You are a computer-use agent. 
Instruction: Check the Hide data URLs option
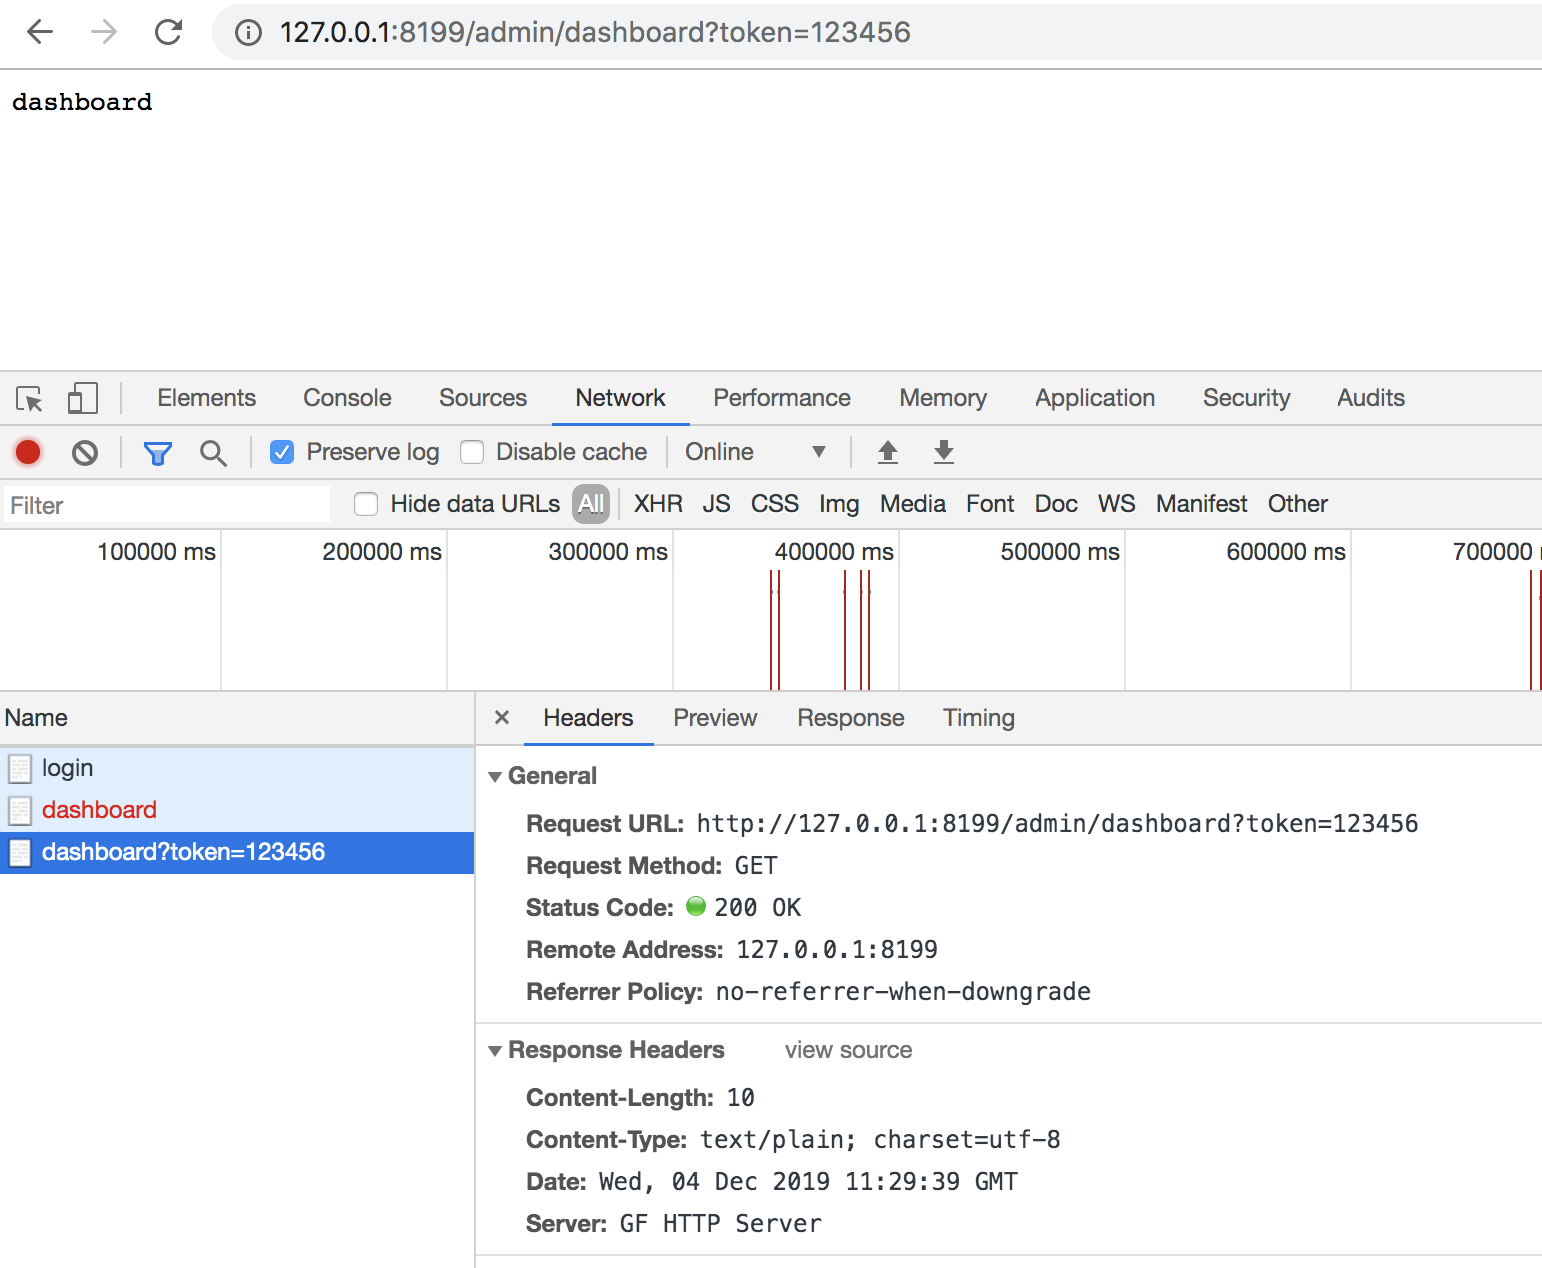click(367, 504)
